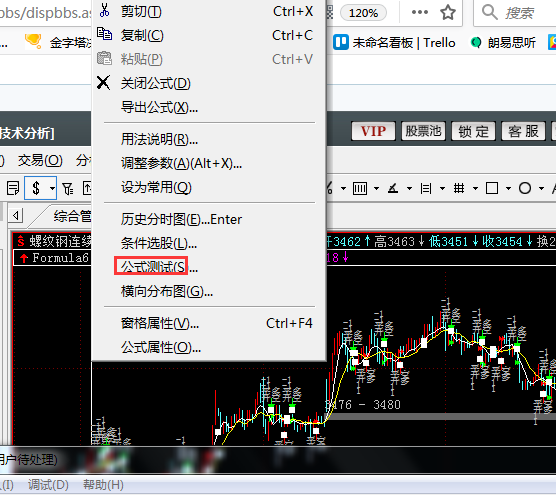
Task: Choose 剪切(T) from the context menu
Action: (209, 11)
